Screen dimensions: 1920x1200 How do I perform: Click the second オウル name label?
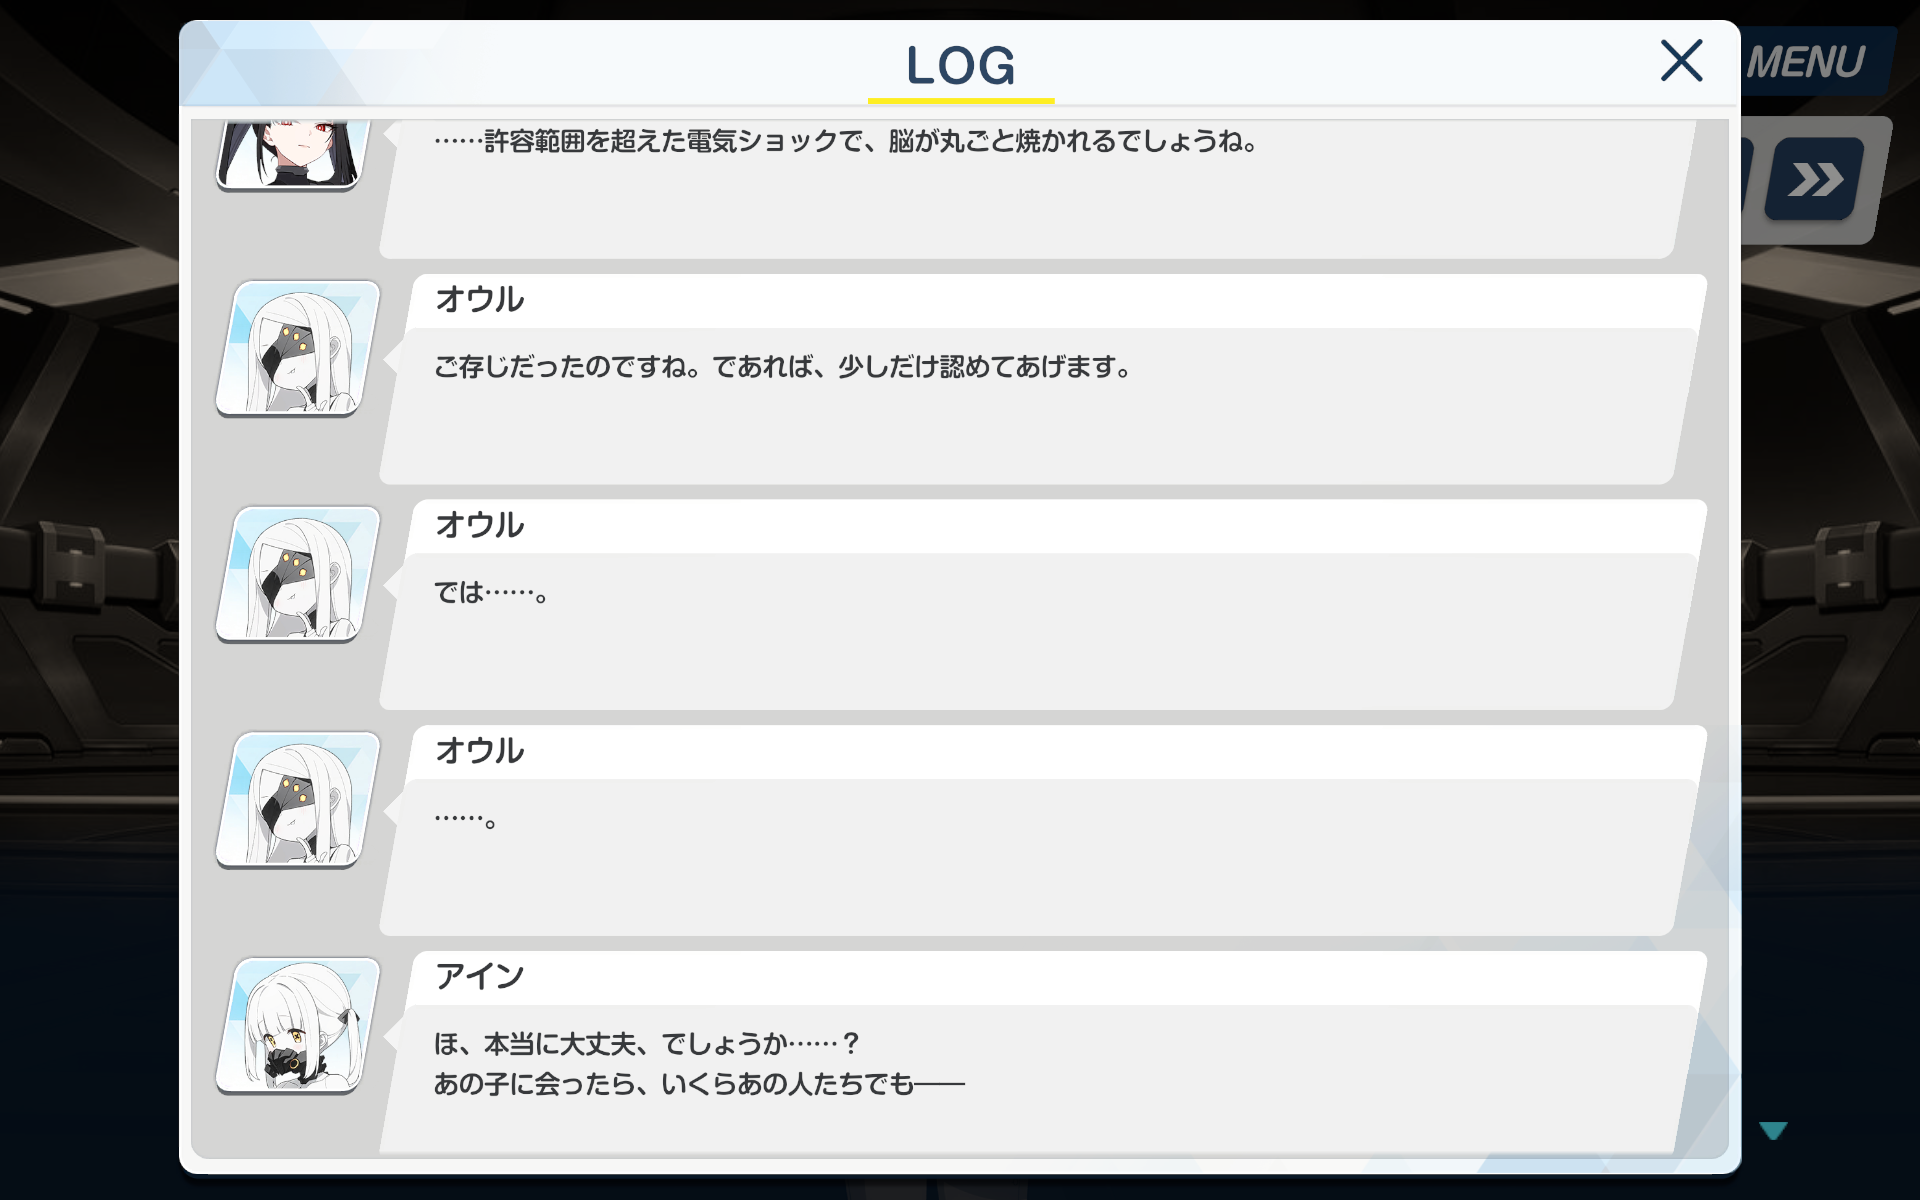point(479,525)
